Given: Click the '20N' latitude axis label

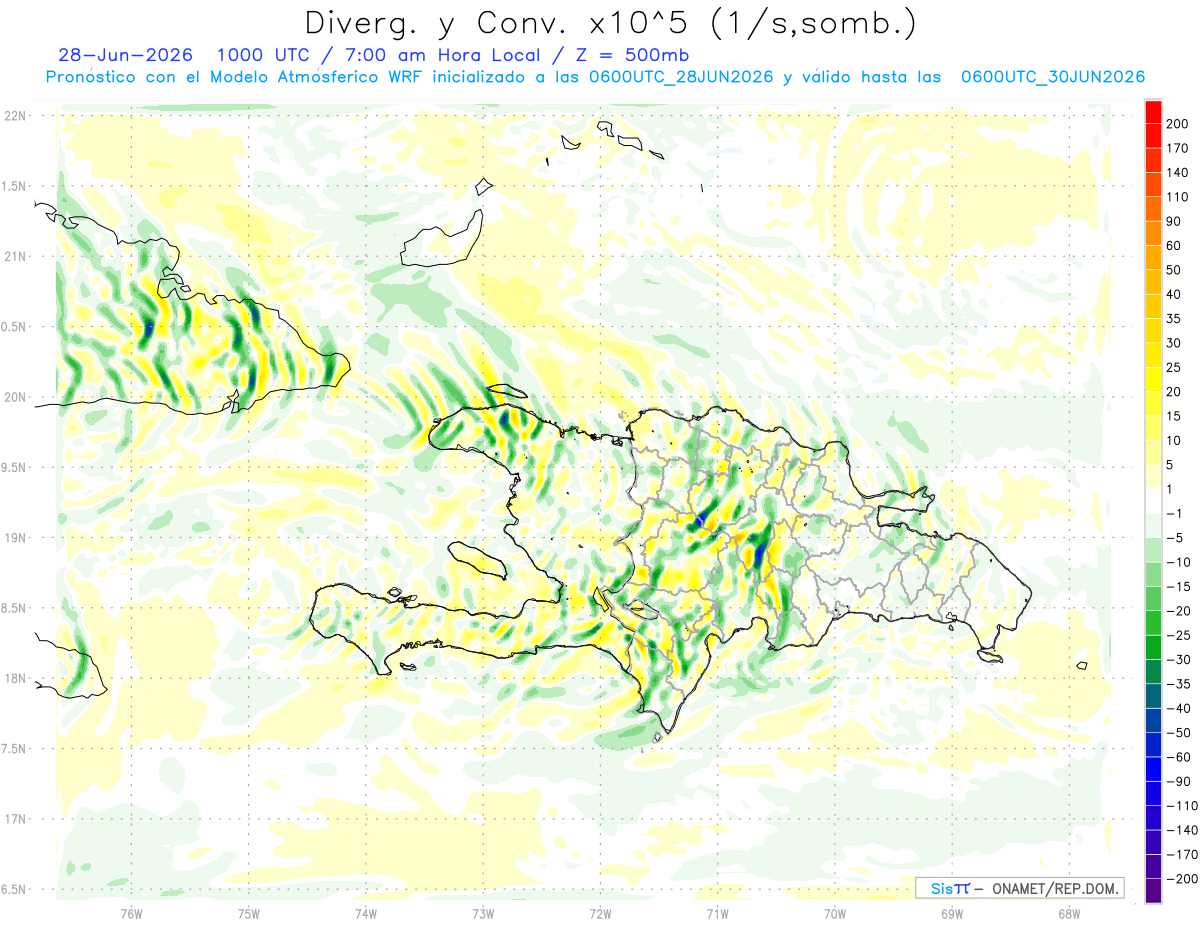Looking at the screenshot, I should click(15, 397).
